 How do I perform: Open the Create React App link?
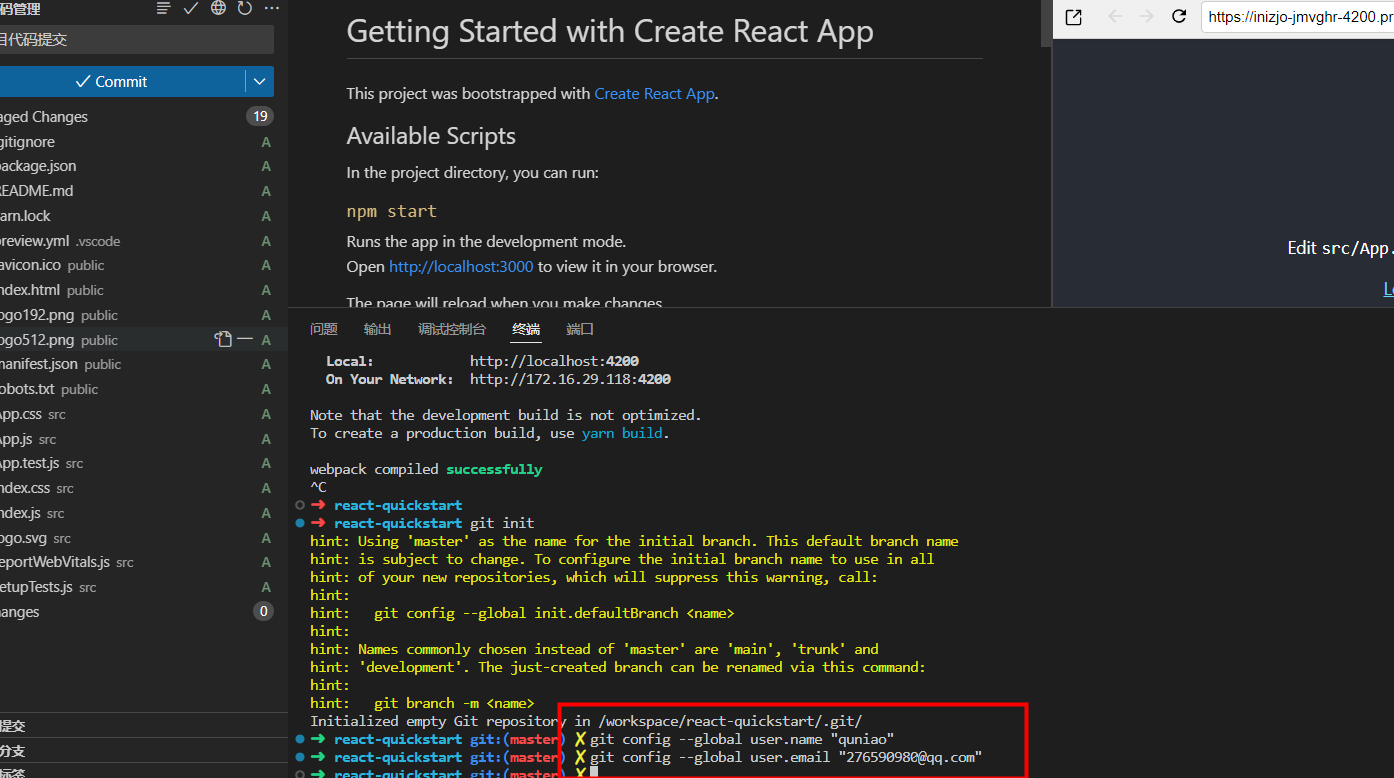tap(655, 94)
